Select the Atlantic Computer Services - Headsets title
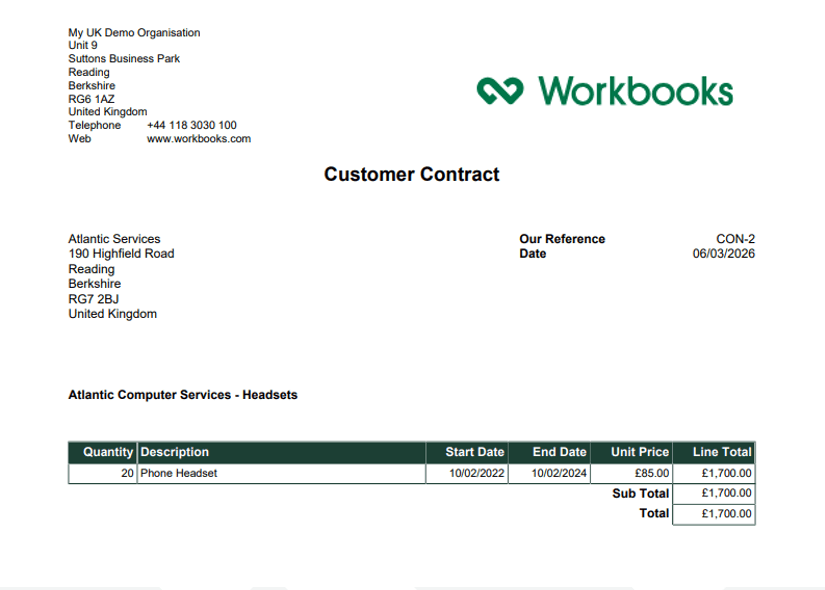This screenshot has width=825, height=590. click(x=182, y=395)
